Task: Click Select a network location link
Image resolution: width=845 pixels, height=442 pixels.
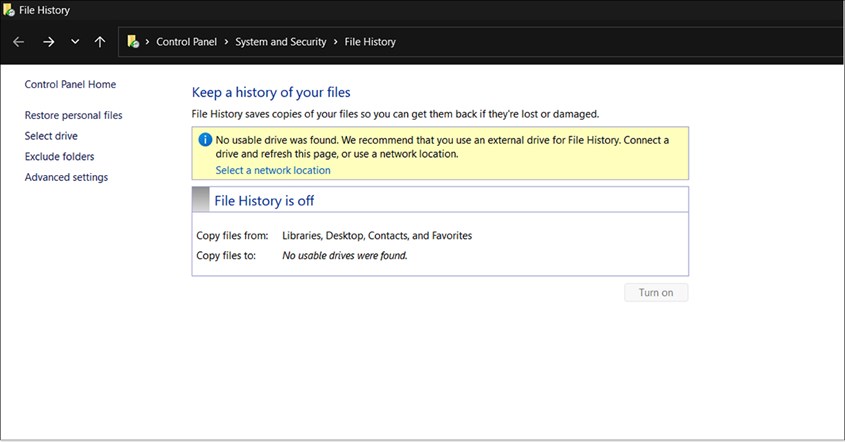Action: [x=273, y=170]
